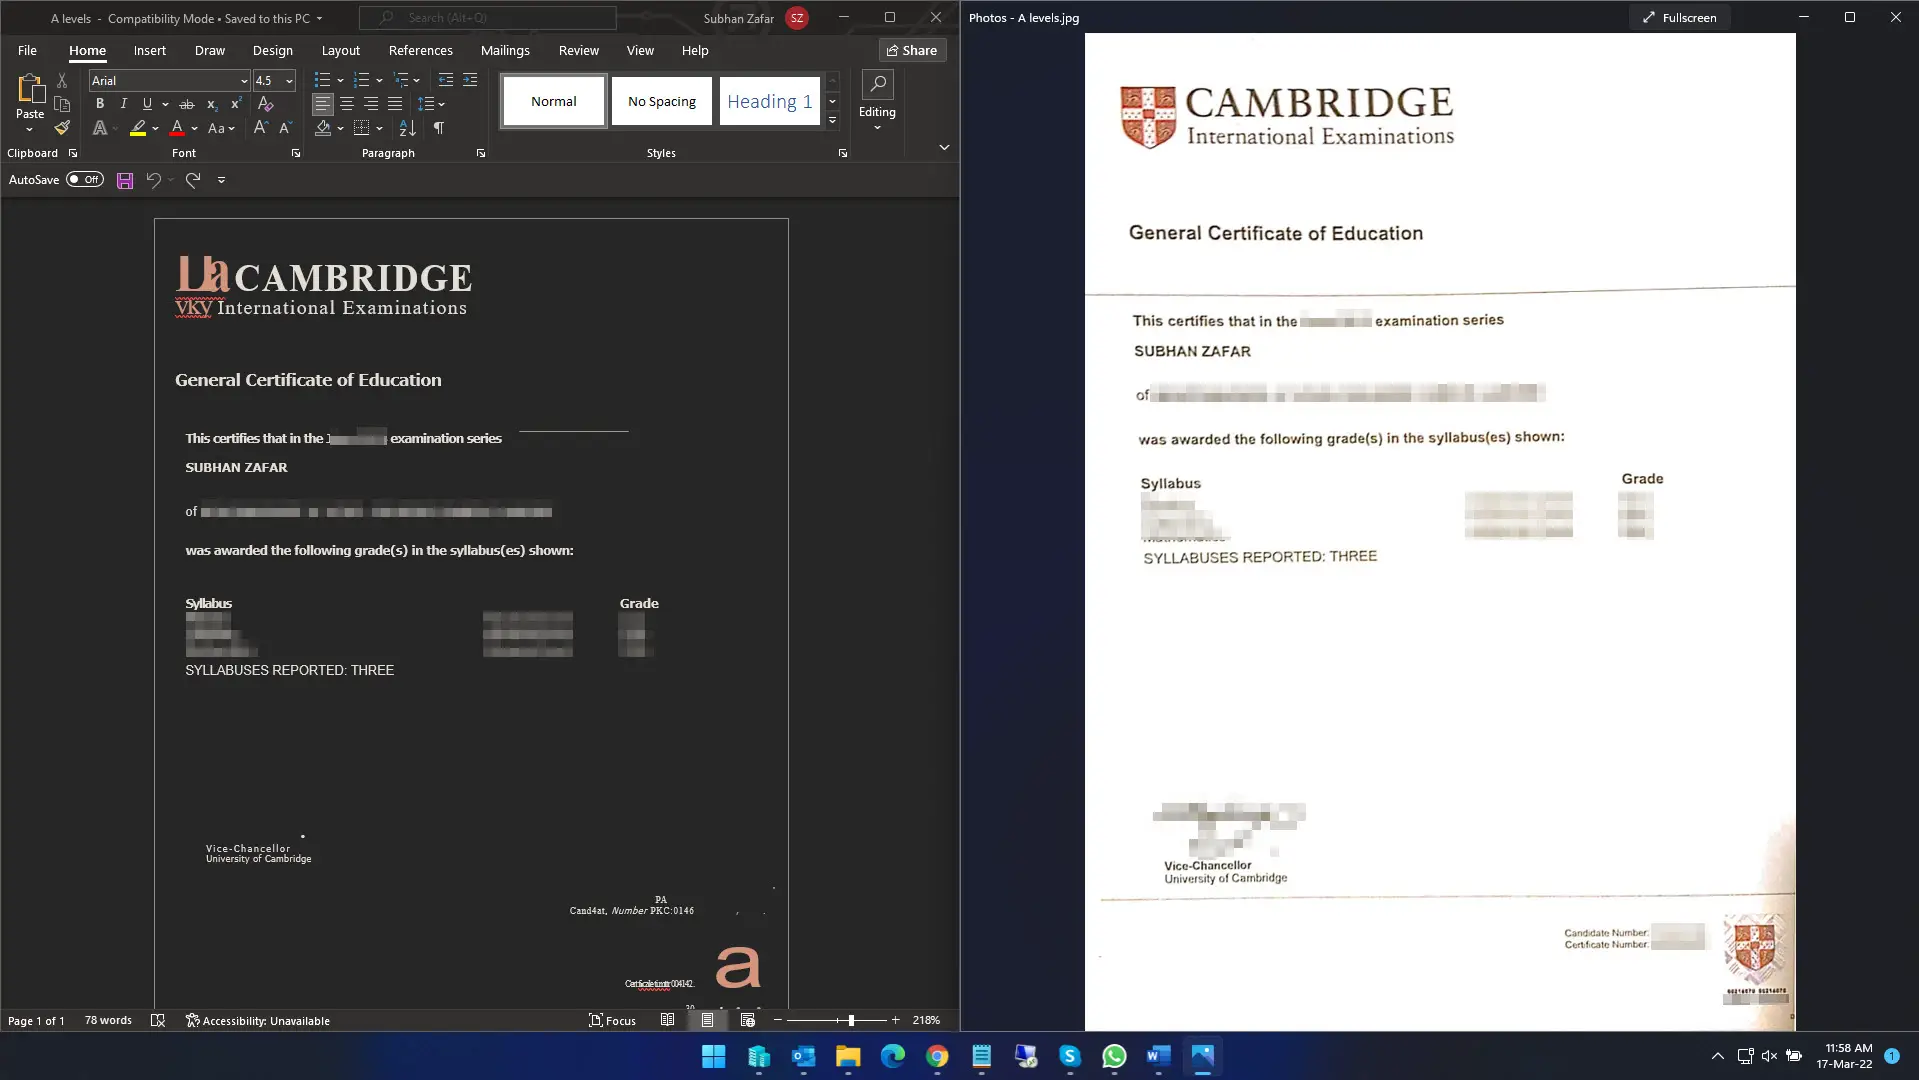Open the font size 4.5 dropdown

[289, 81]
